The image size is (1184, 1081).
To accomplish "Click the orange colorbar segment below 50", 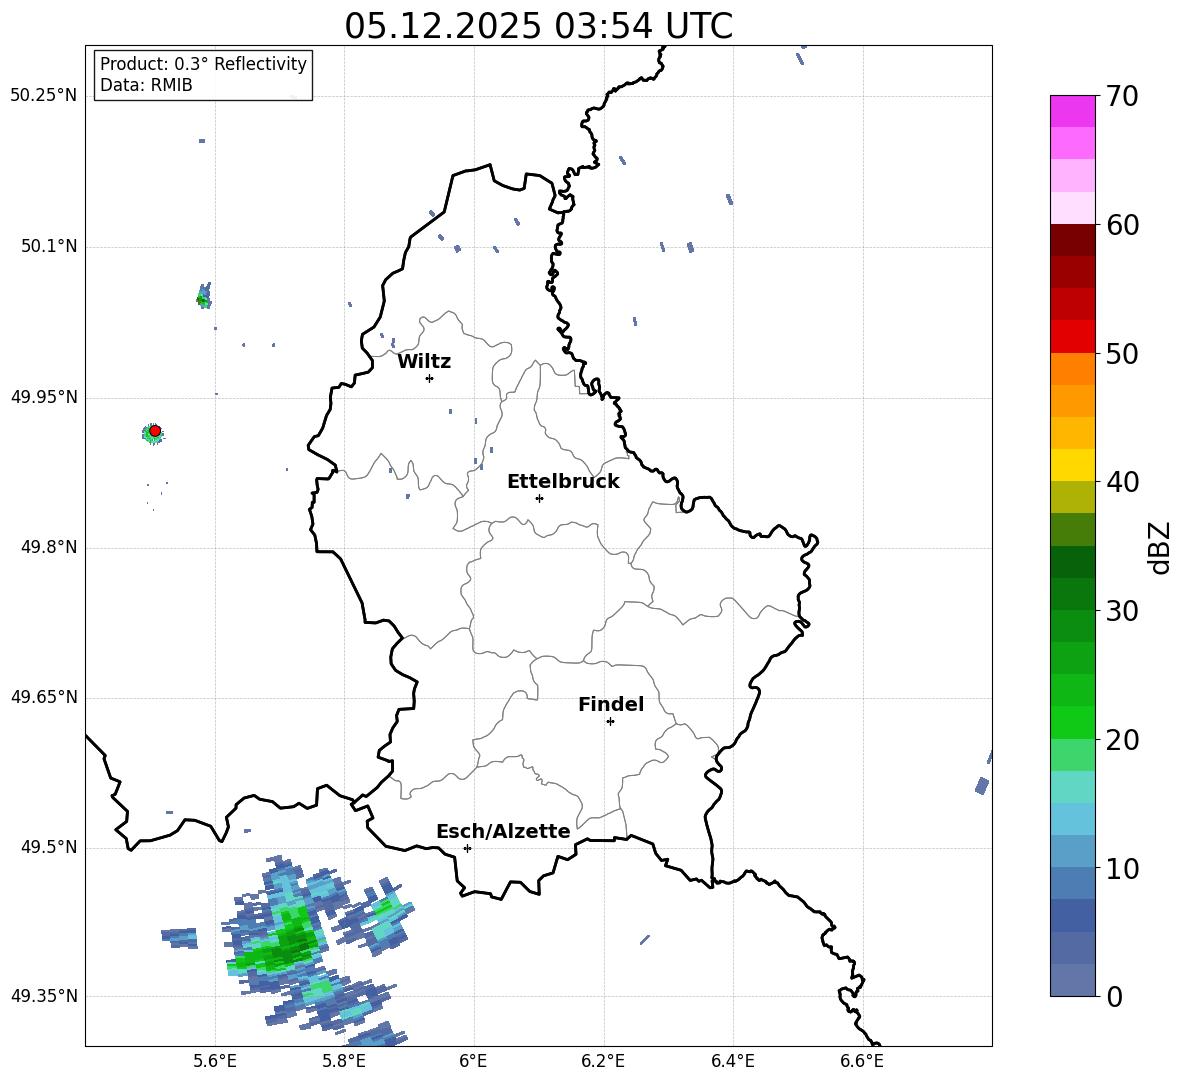I will click(1072, 369).
